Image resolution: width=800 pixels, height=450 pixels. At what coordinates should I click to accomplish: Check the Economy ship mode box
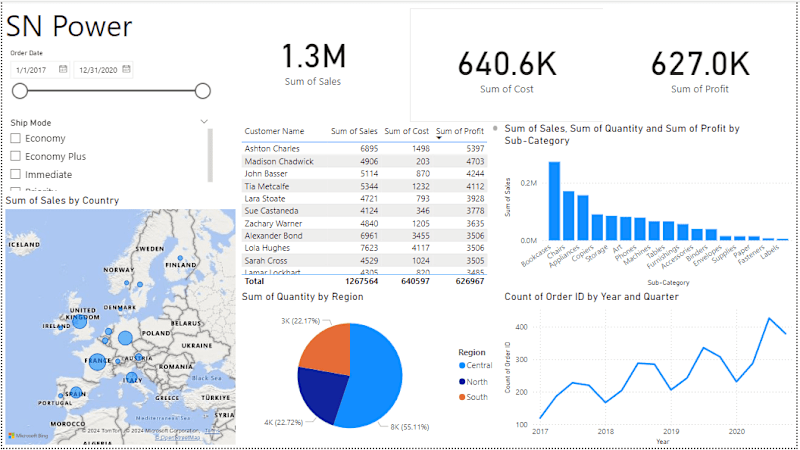[x=16, y=138]
